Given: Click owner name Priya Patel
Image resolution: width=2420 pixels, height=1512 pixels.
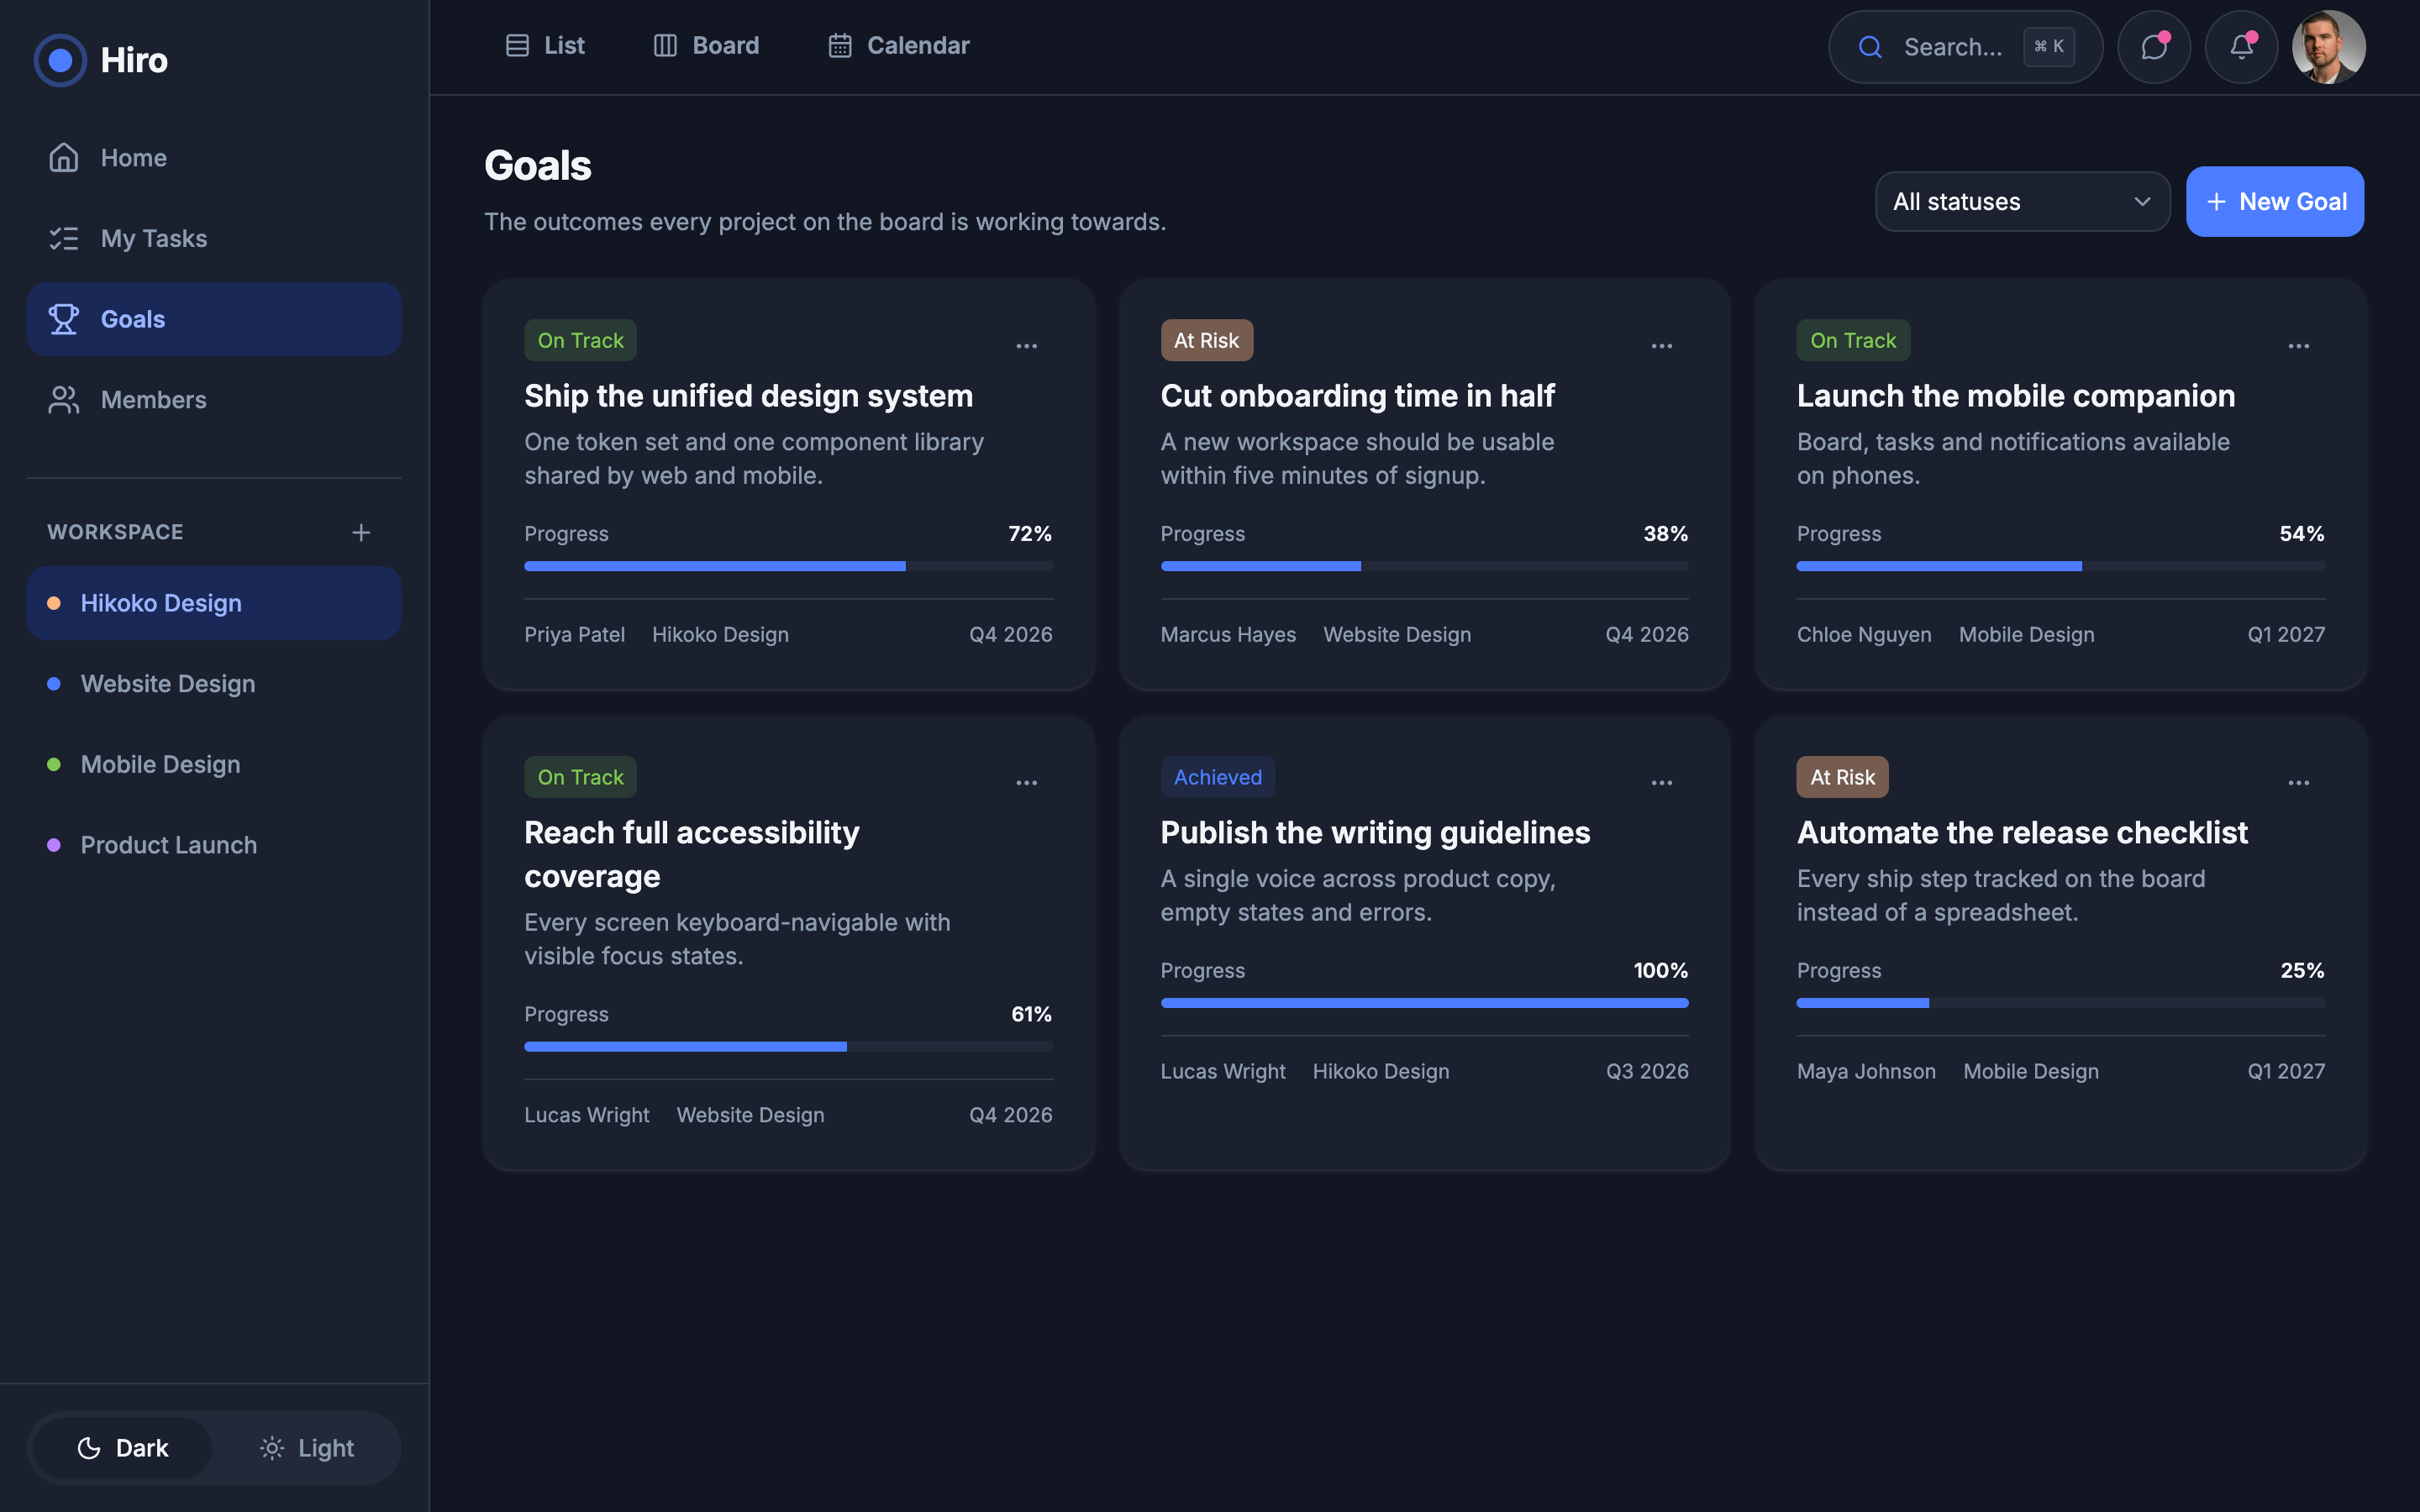Looking at the screenshot, I should pyautogui.click(x=574, y=635).
